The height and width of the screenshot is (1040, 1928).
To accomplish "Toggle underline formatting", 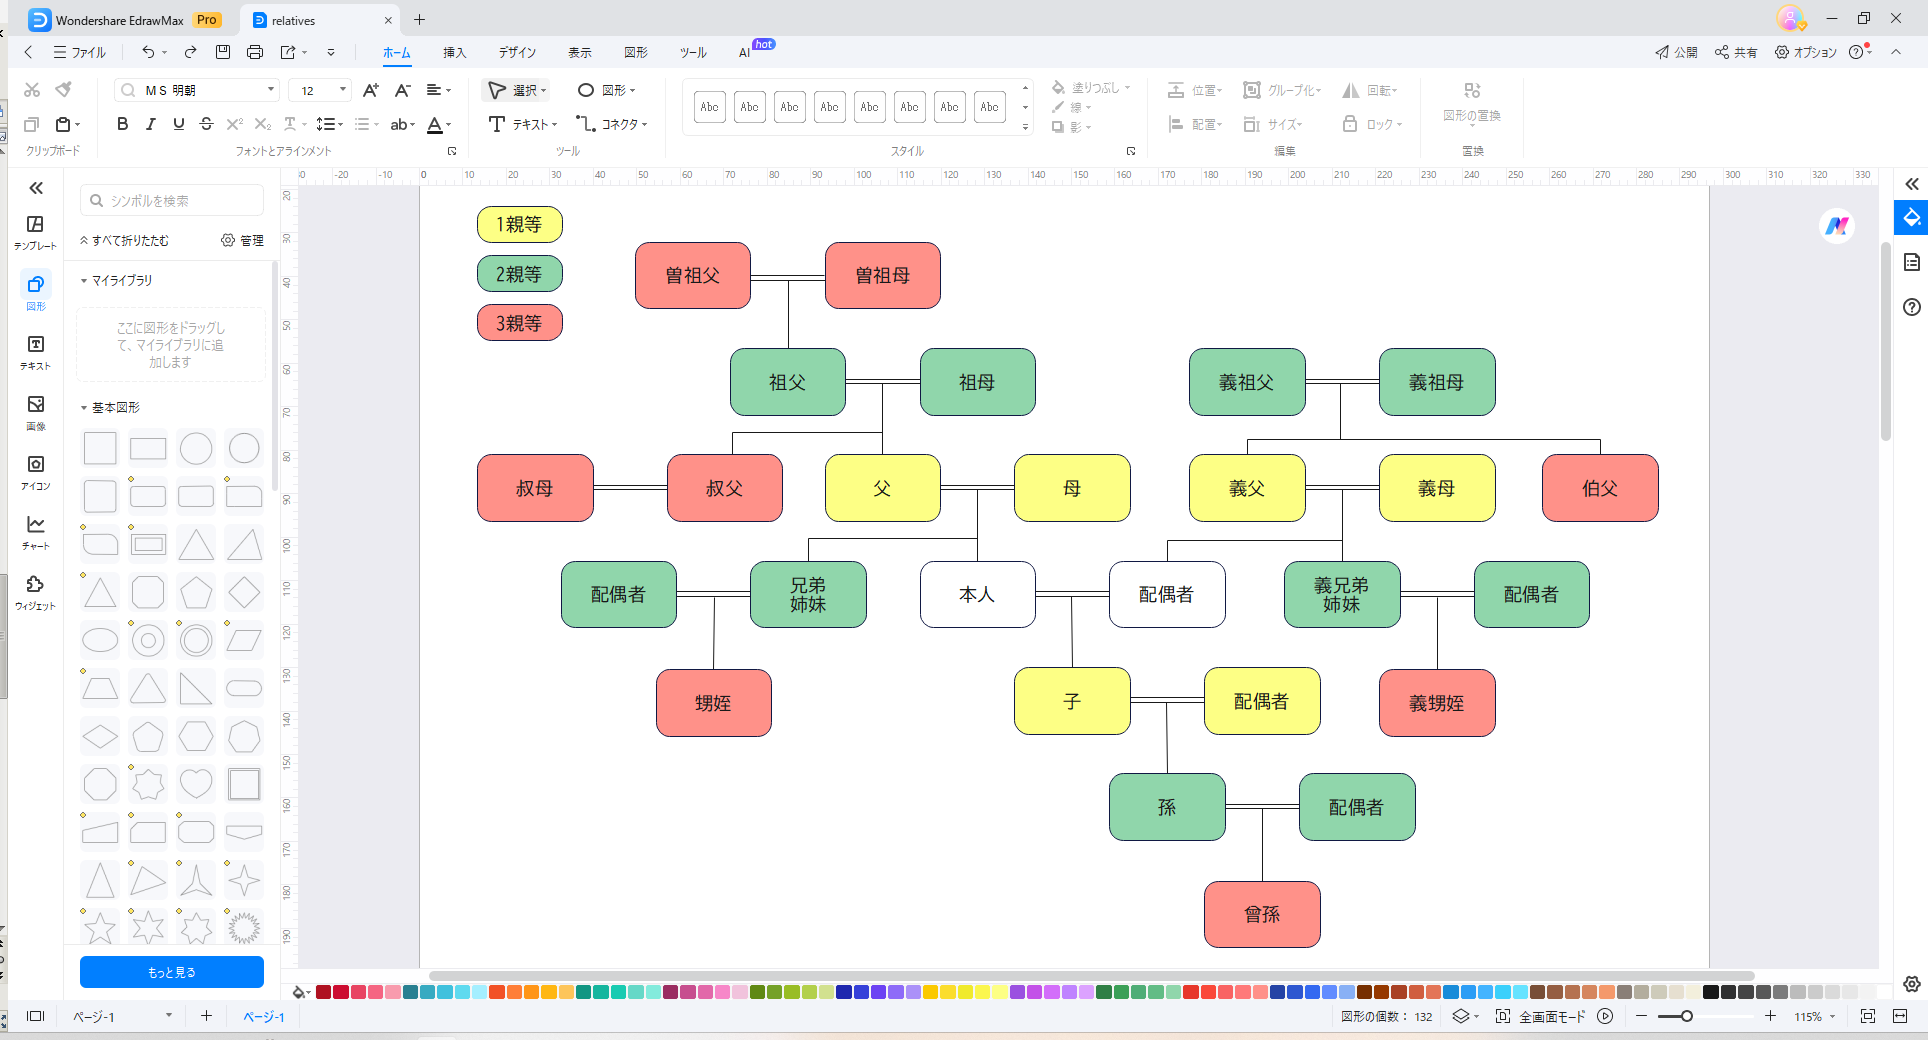I will point(178,124).
